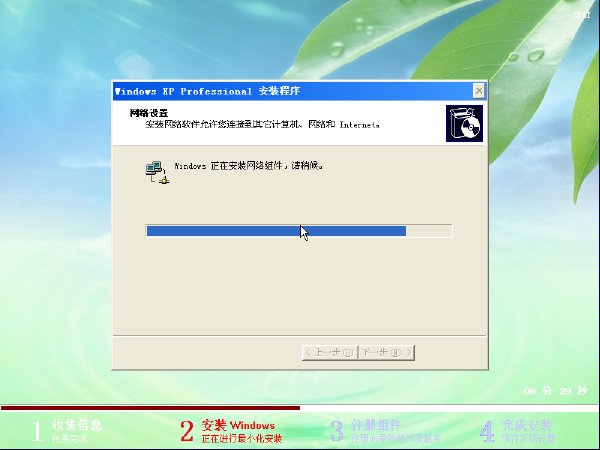Close the Windows XP setup dialog
The height and width of the screenshot is (450, 600).
tap(479, 91)
